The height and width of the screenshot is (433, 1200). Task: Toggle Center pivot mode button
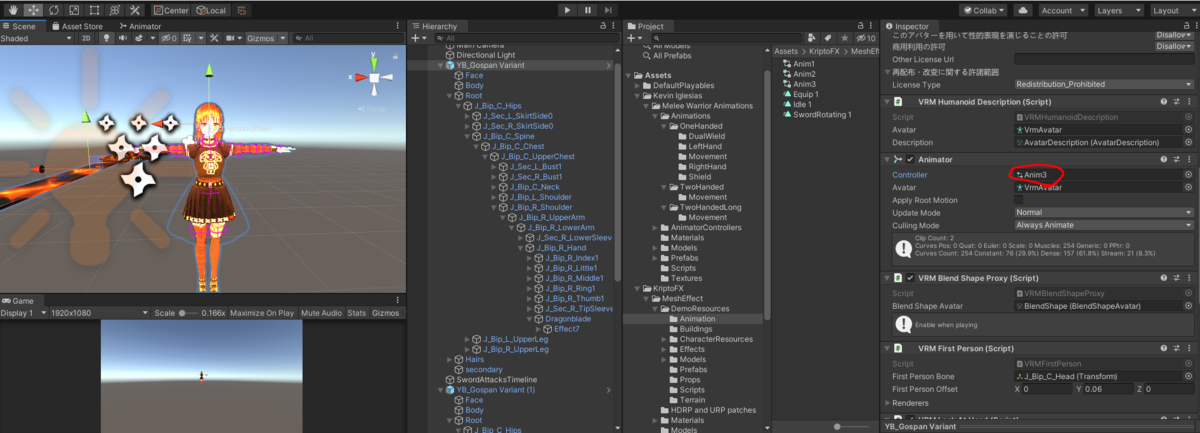click(172, 10)
